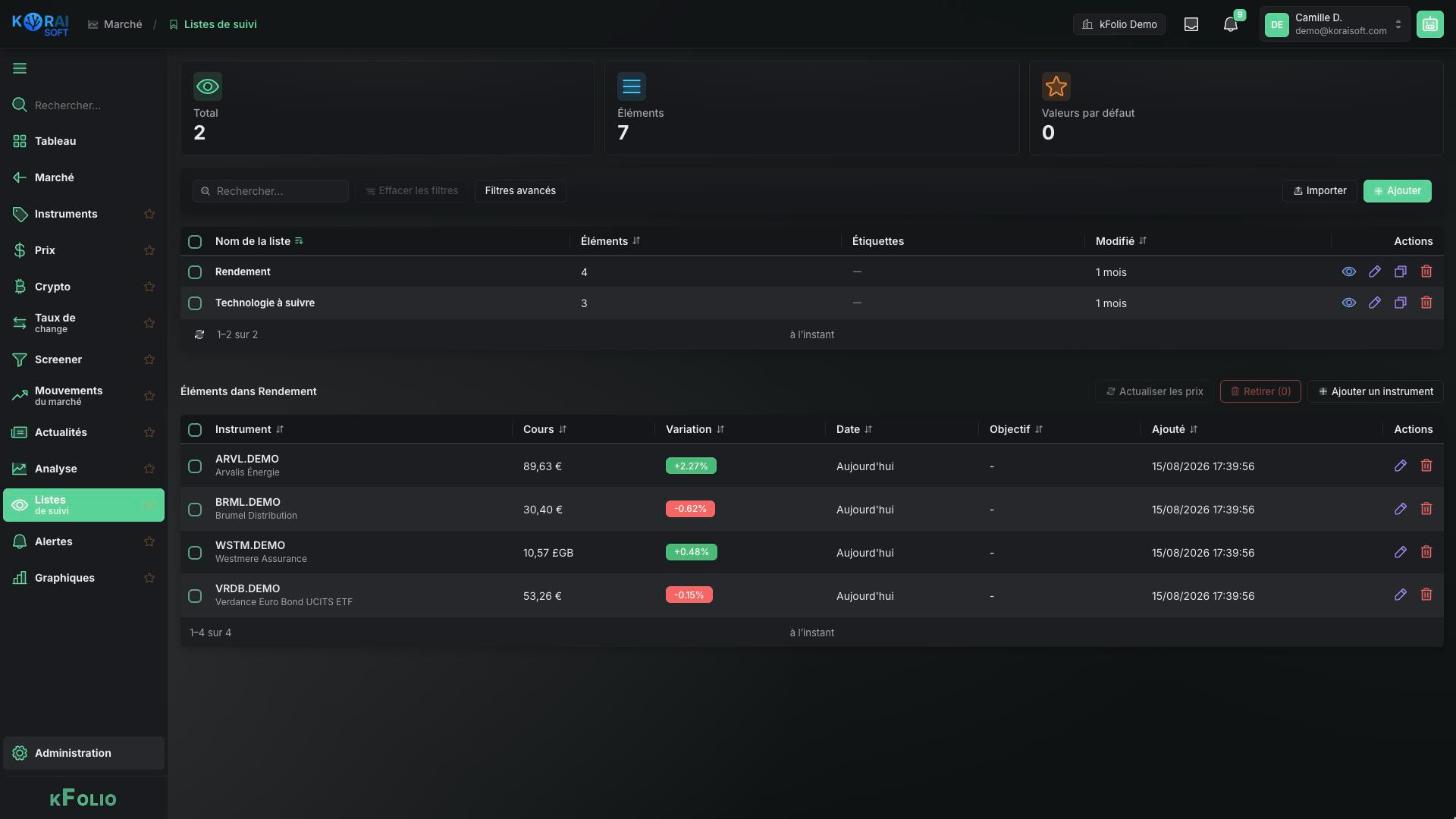
Task: Open the kFolio Demo portfolio selector
Action: click(x=1119, y=24)
